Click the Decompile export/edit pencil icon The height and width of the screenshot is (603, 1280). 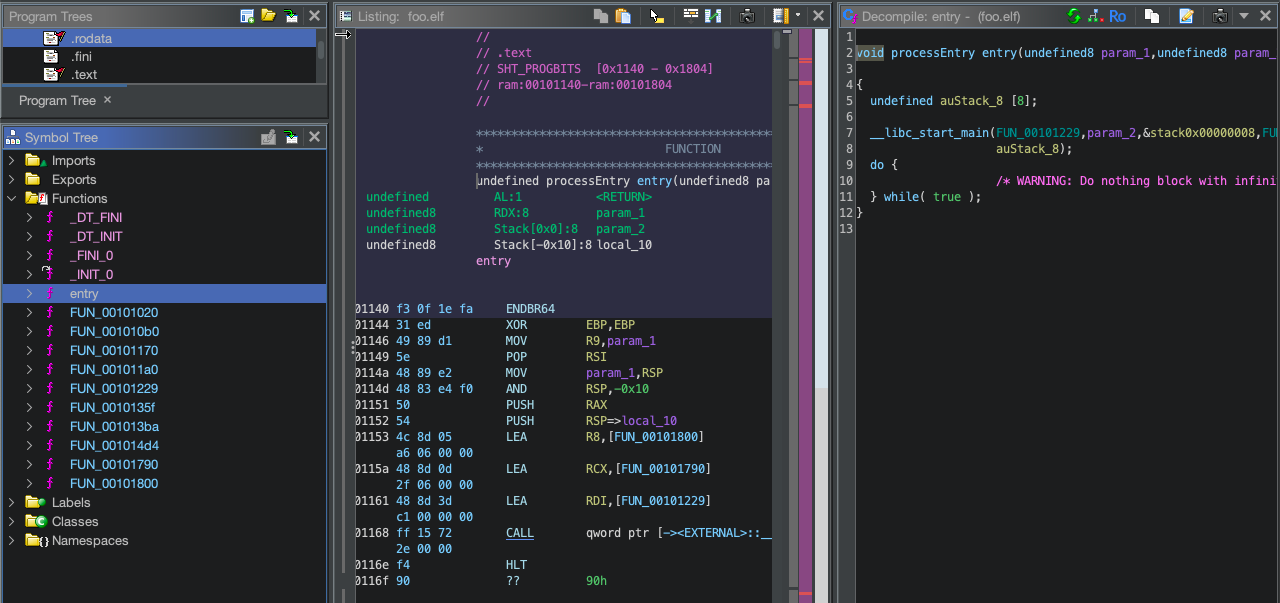[1186, 16]
